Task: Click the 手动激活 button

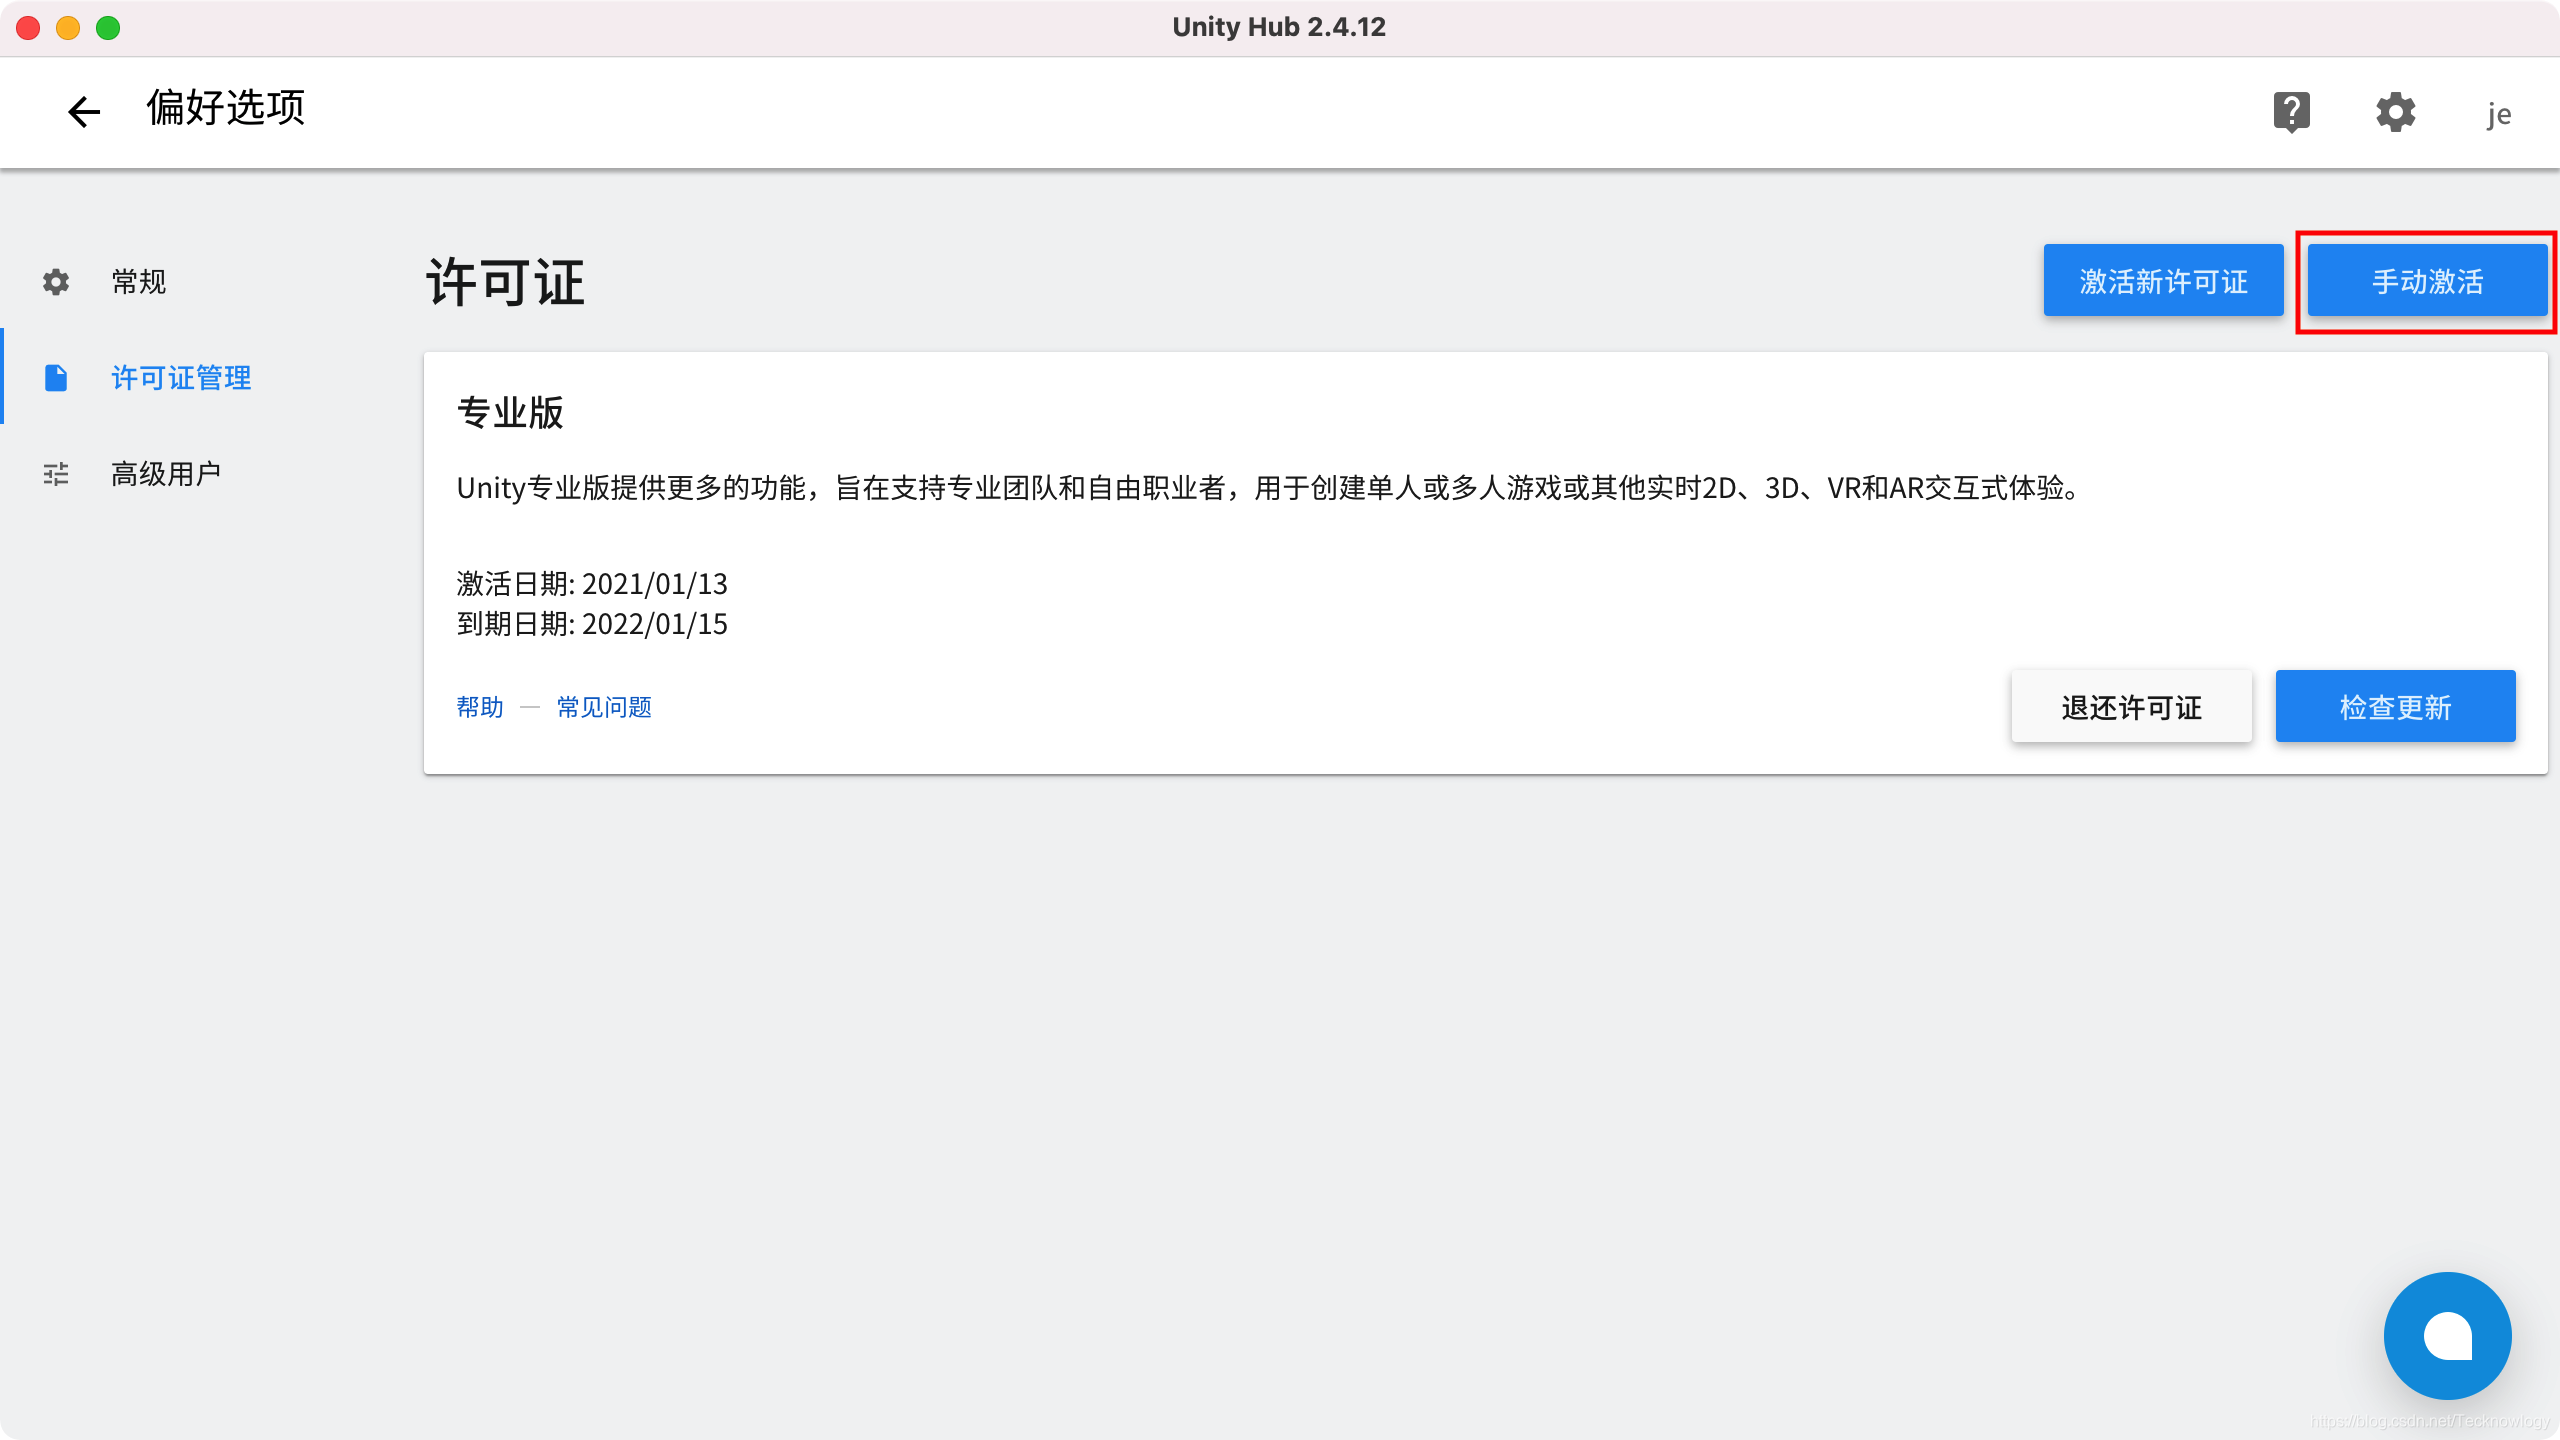Action: coord(2427,281)
